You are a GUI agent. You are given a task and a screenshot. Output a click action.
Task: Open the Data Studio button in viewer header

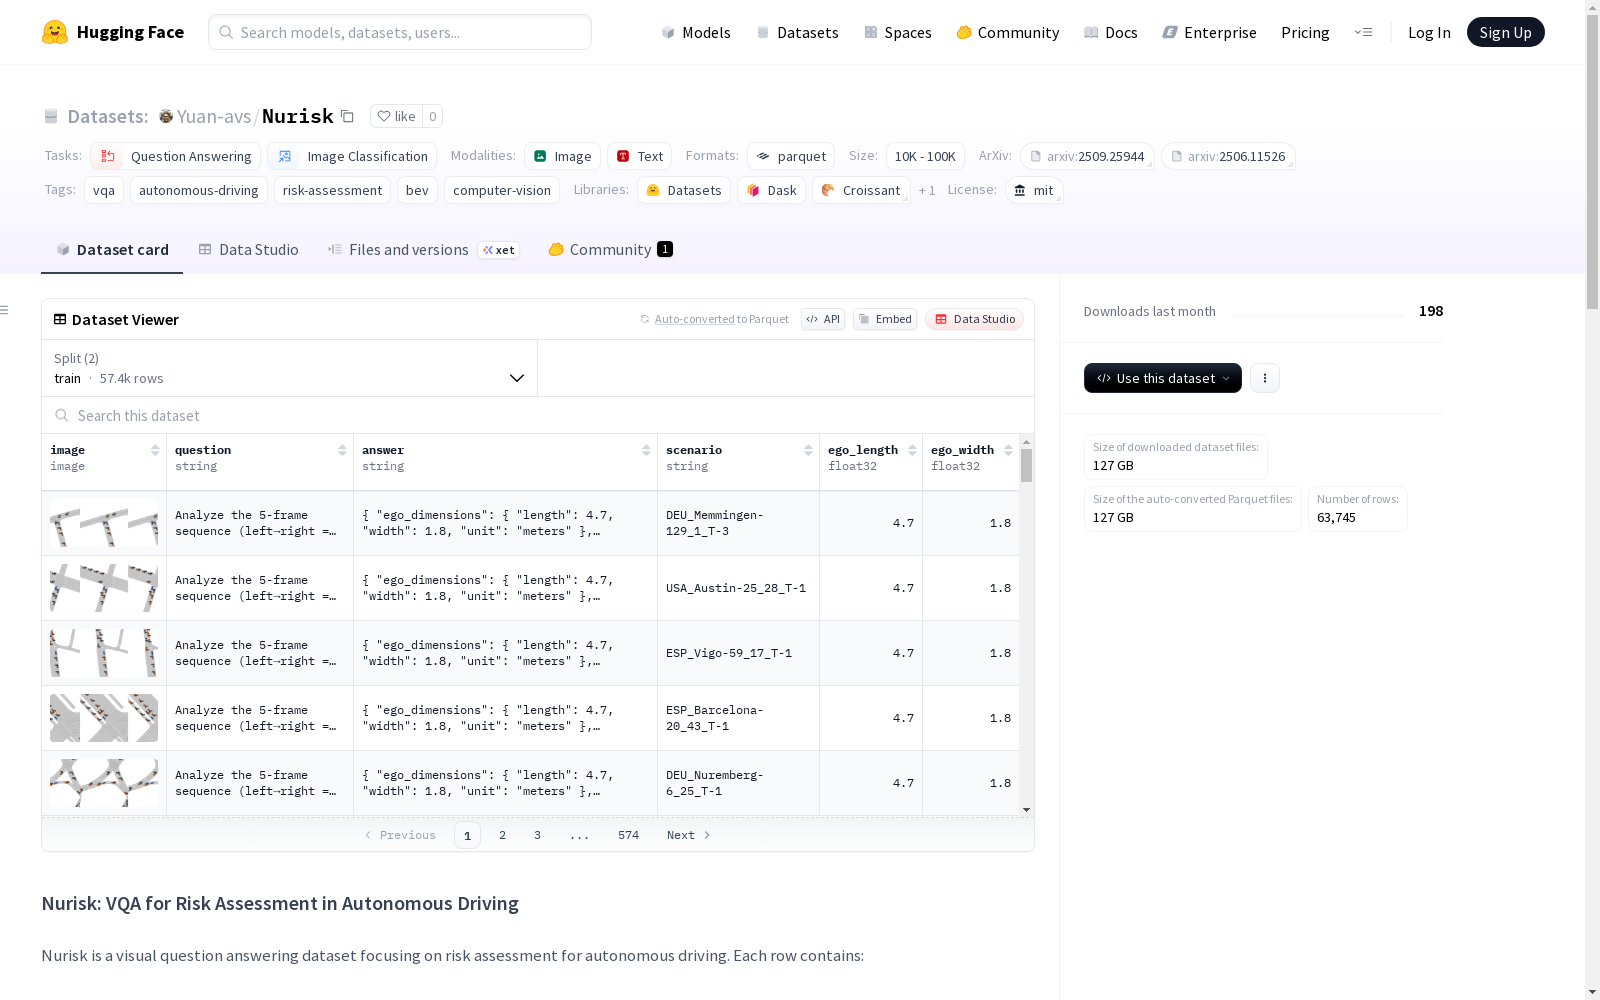(974, 319)
